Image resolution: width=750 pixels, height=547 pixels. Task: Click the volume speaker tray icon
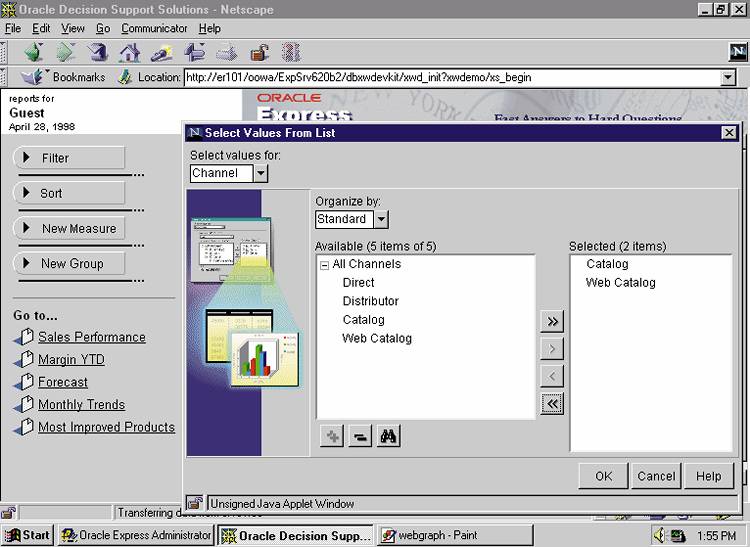(660, 535)
